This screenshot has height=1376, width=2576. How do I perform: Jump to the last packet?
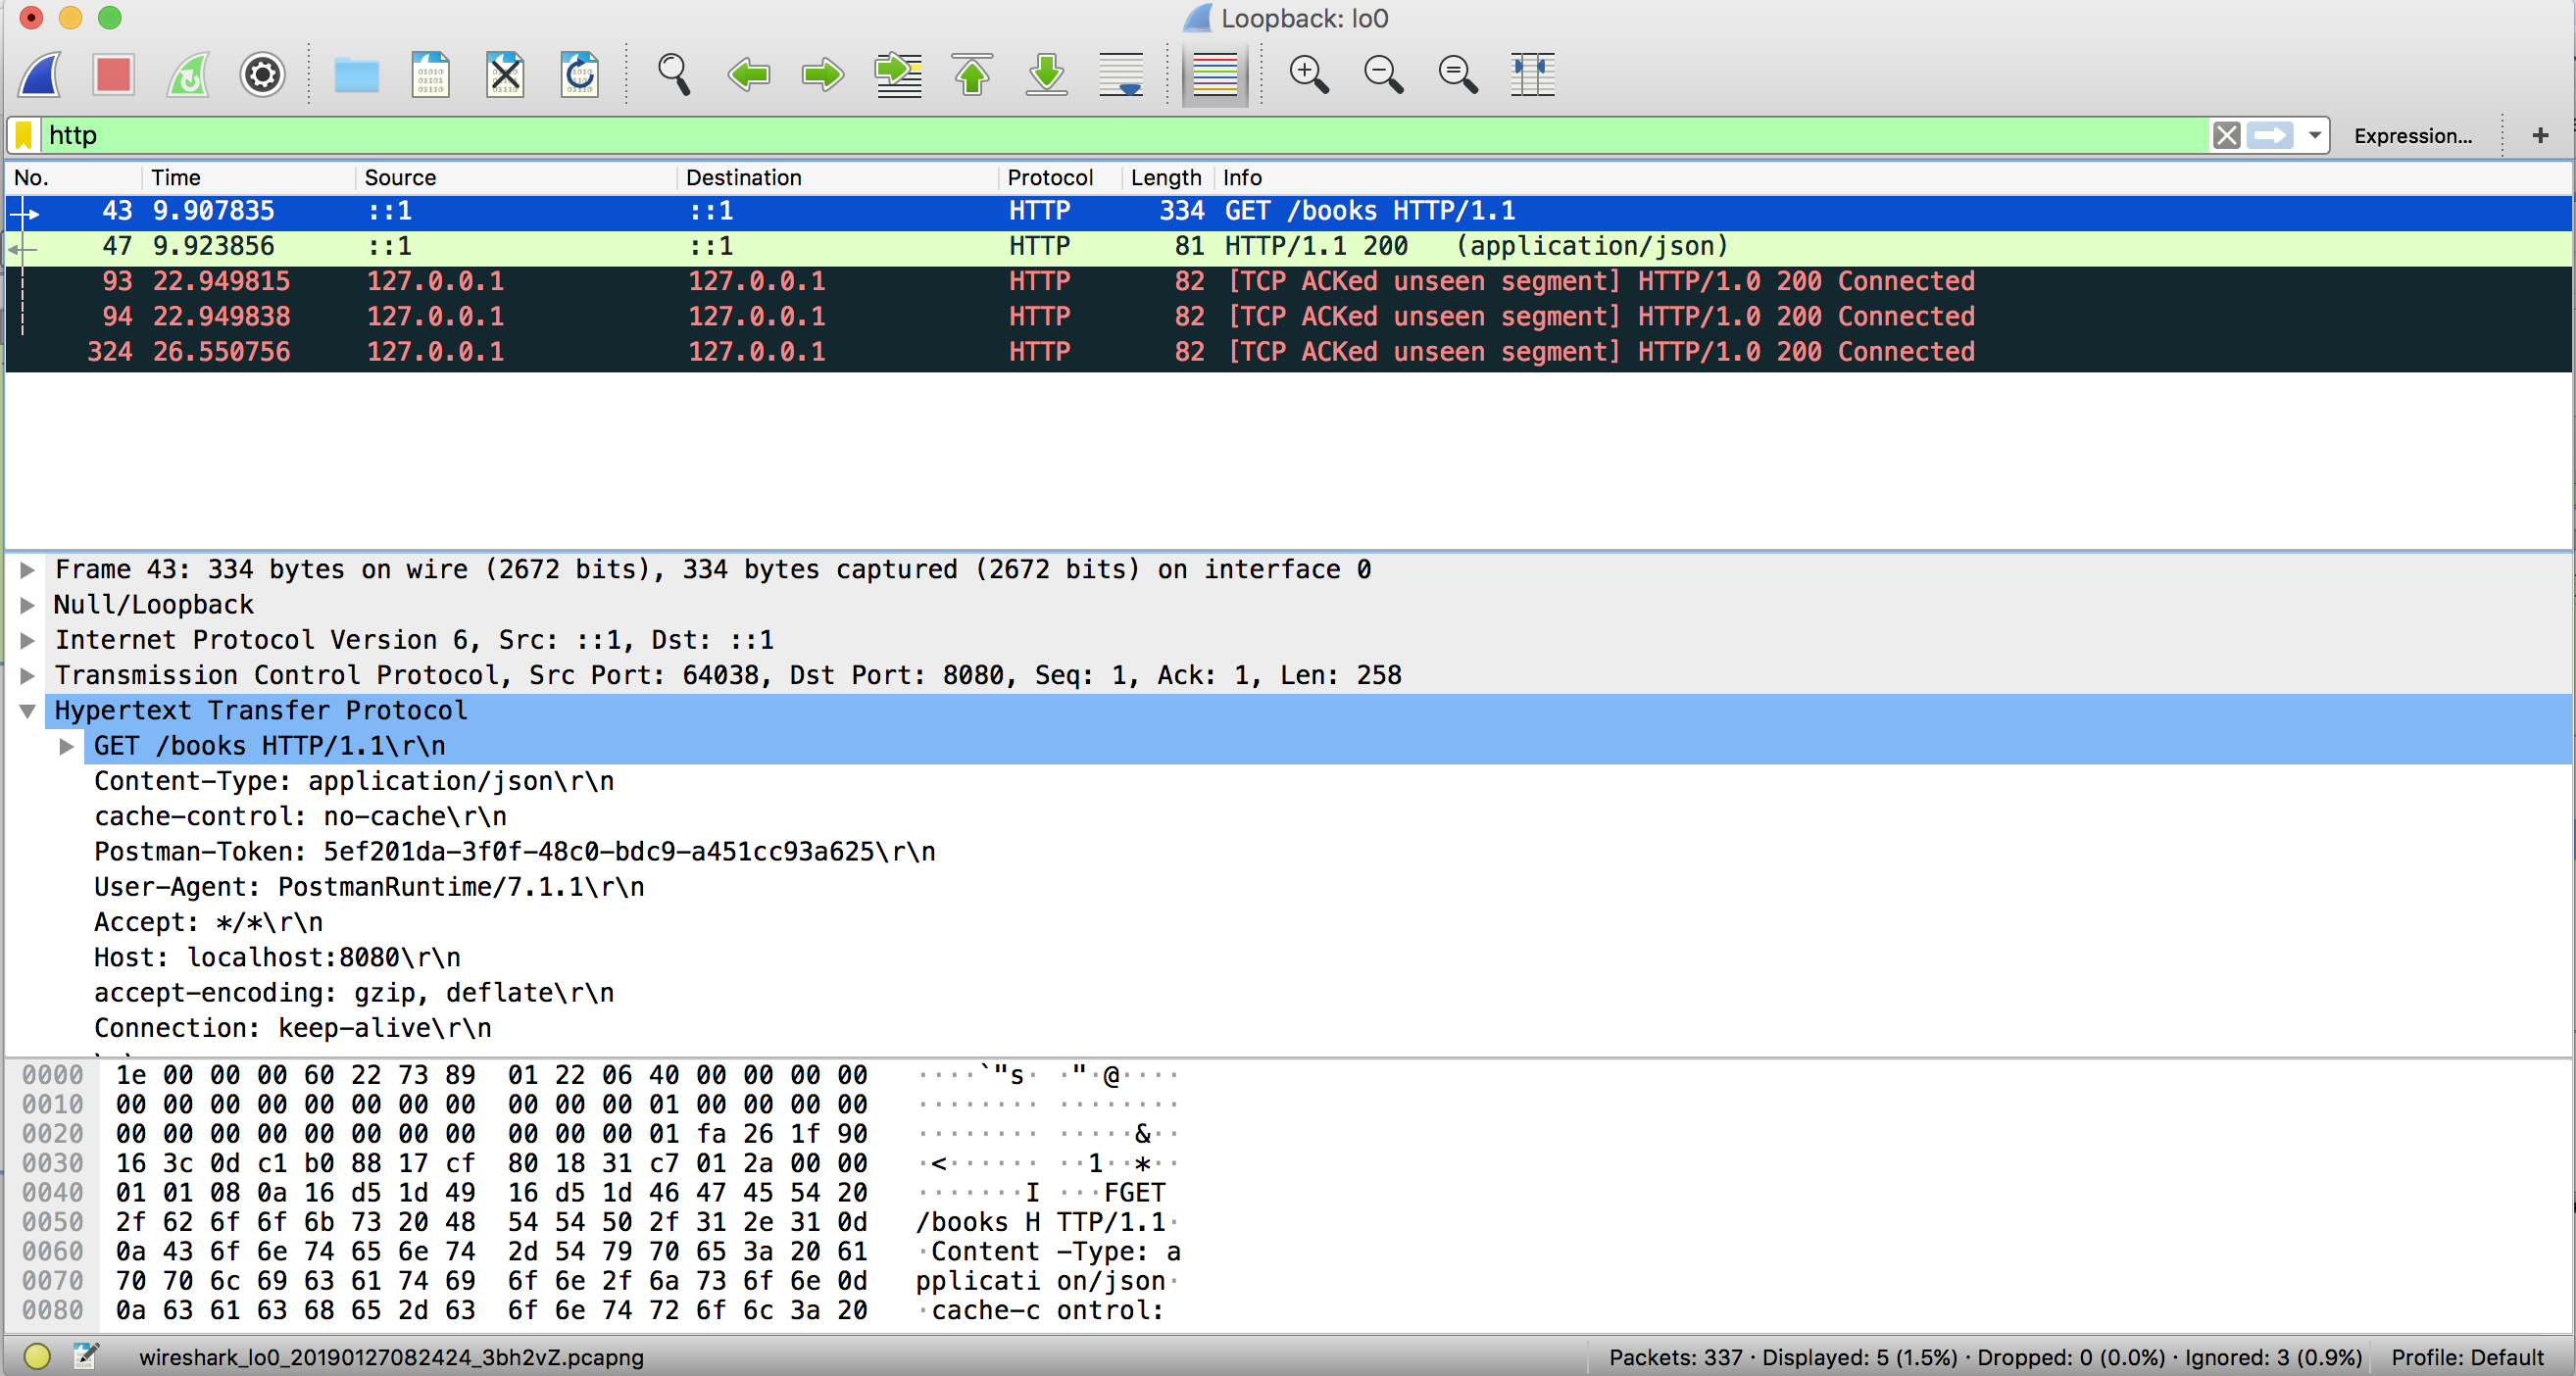(x=1046, y=75)
